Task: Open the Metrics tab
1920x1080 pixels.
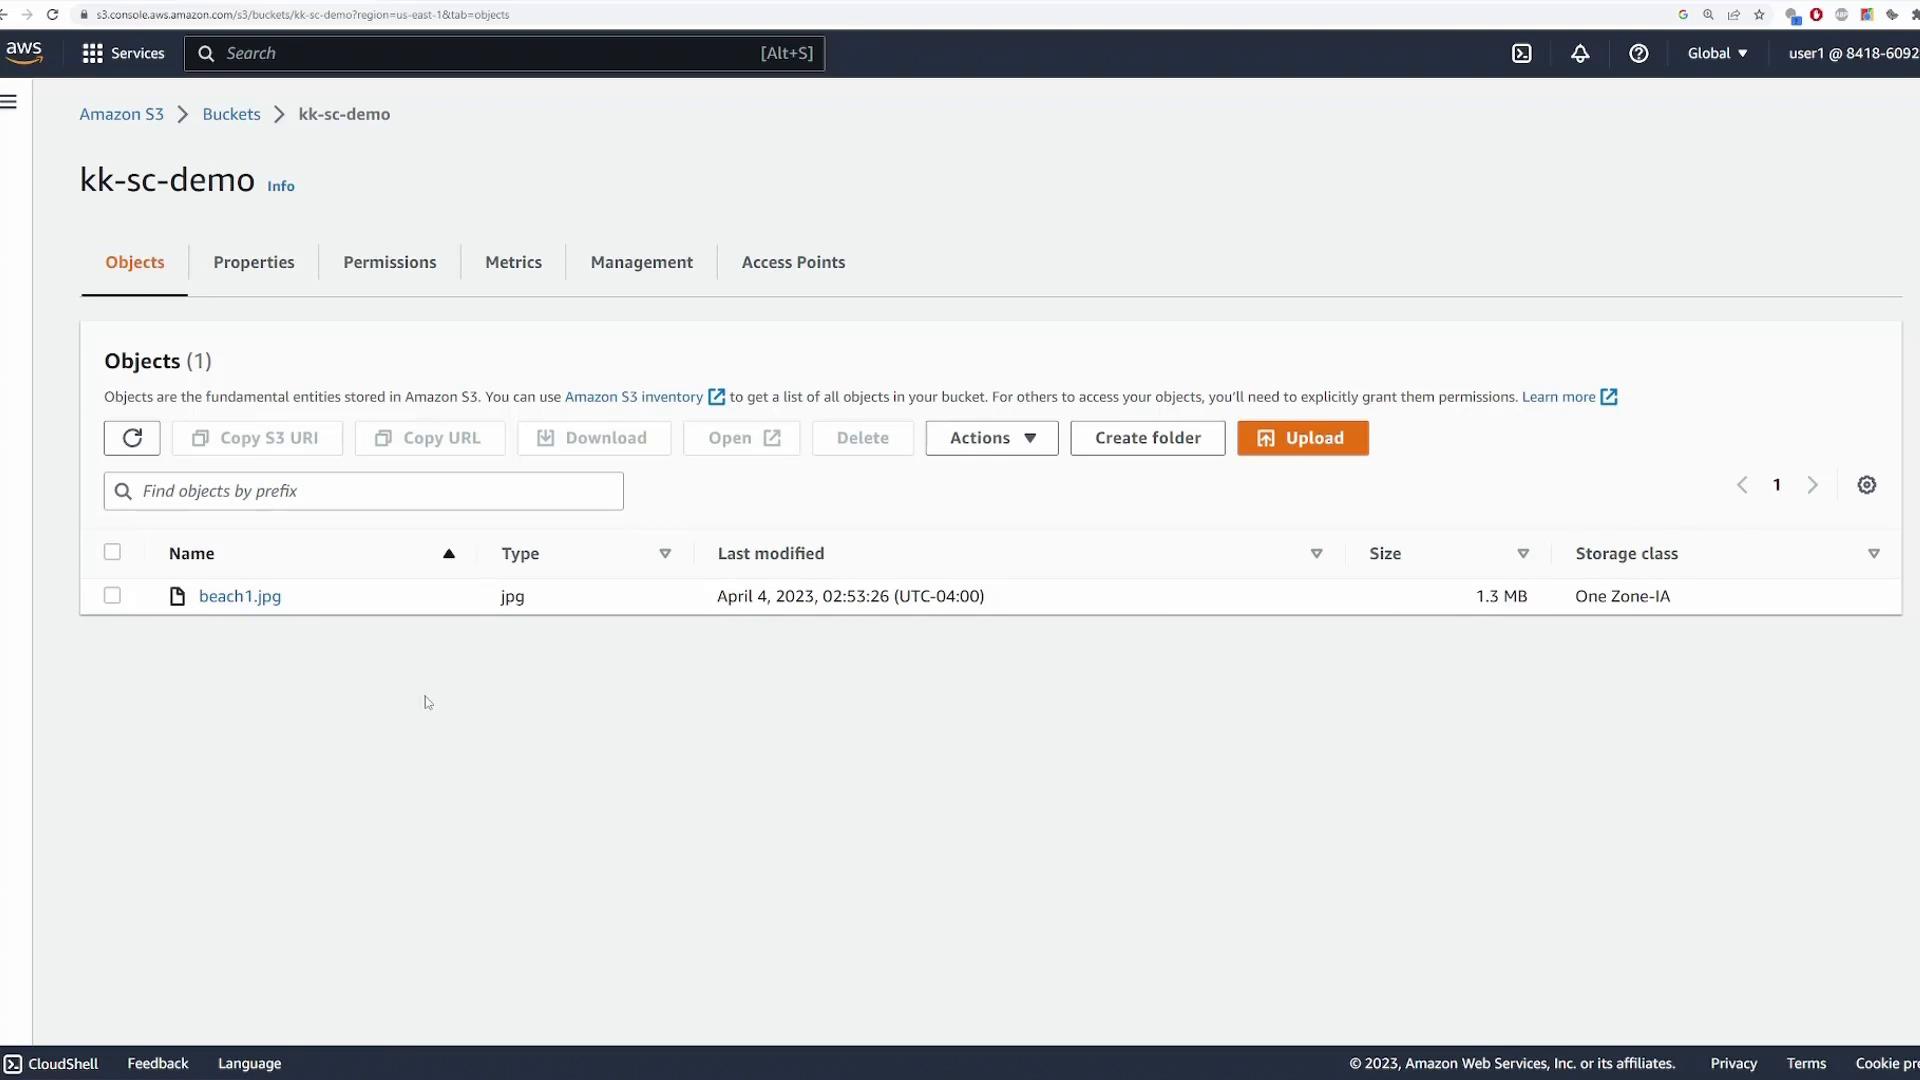Action: click(513, 262)
